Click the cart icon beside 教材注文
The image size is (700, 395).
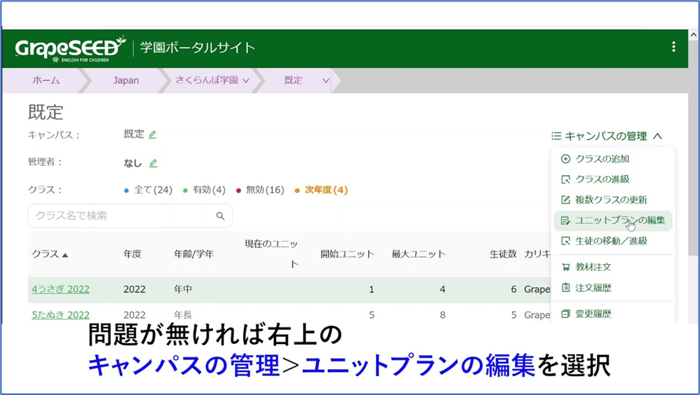565,267
